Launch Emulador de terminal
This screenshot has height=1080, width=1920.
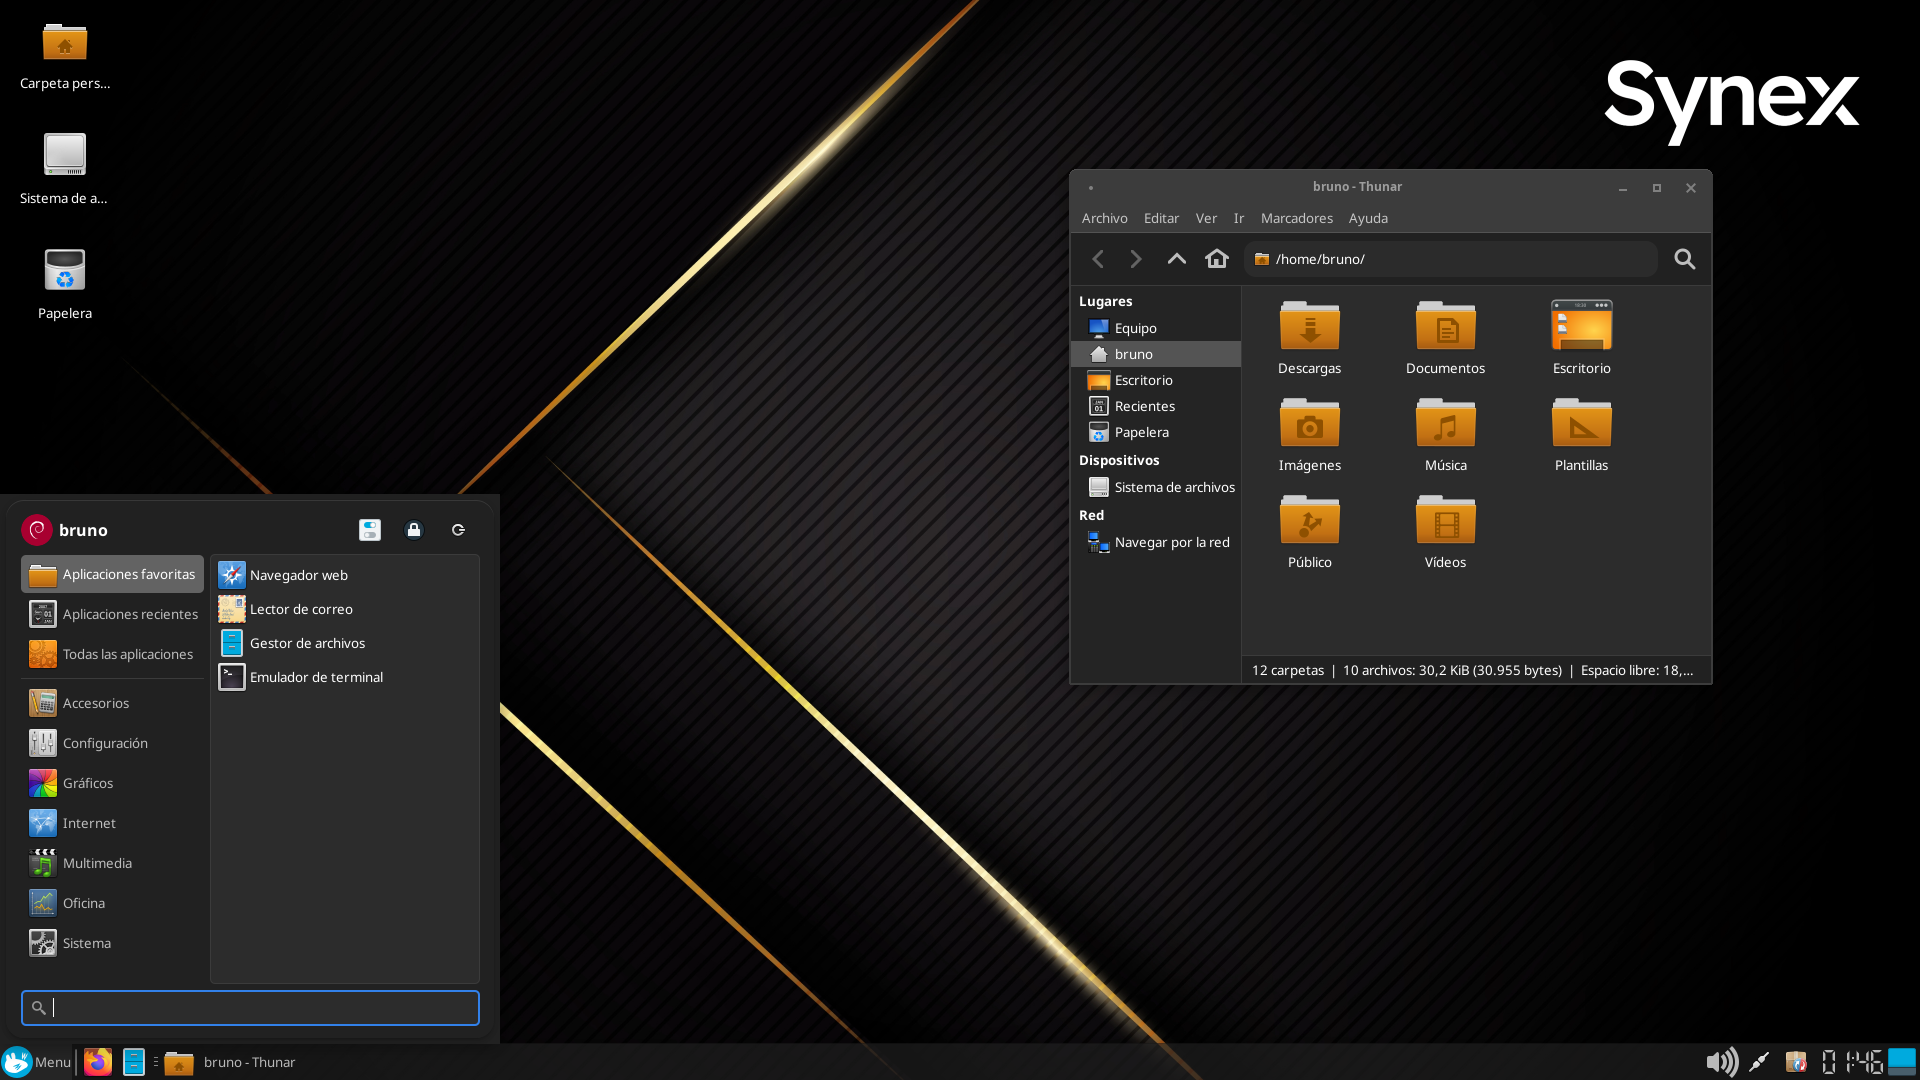pyautogui.click(x=316, y=677)
